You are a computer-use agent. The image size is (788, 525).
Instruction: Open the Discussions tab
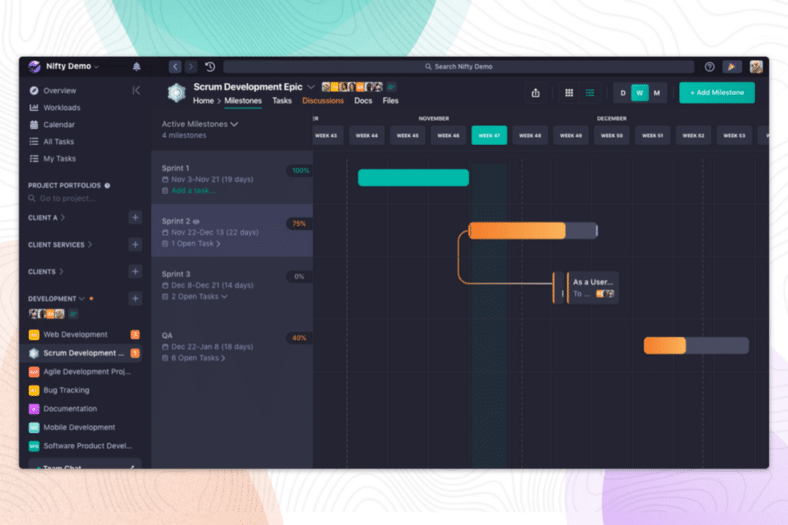click(323, 101)
